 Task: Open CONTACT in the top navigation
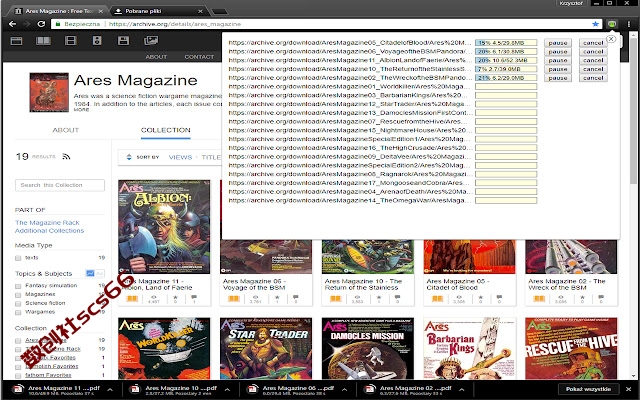[x=199, y=57]
